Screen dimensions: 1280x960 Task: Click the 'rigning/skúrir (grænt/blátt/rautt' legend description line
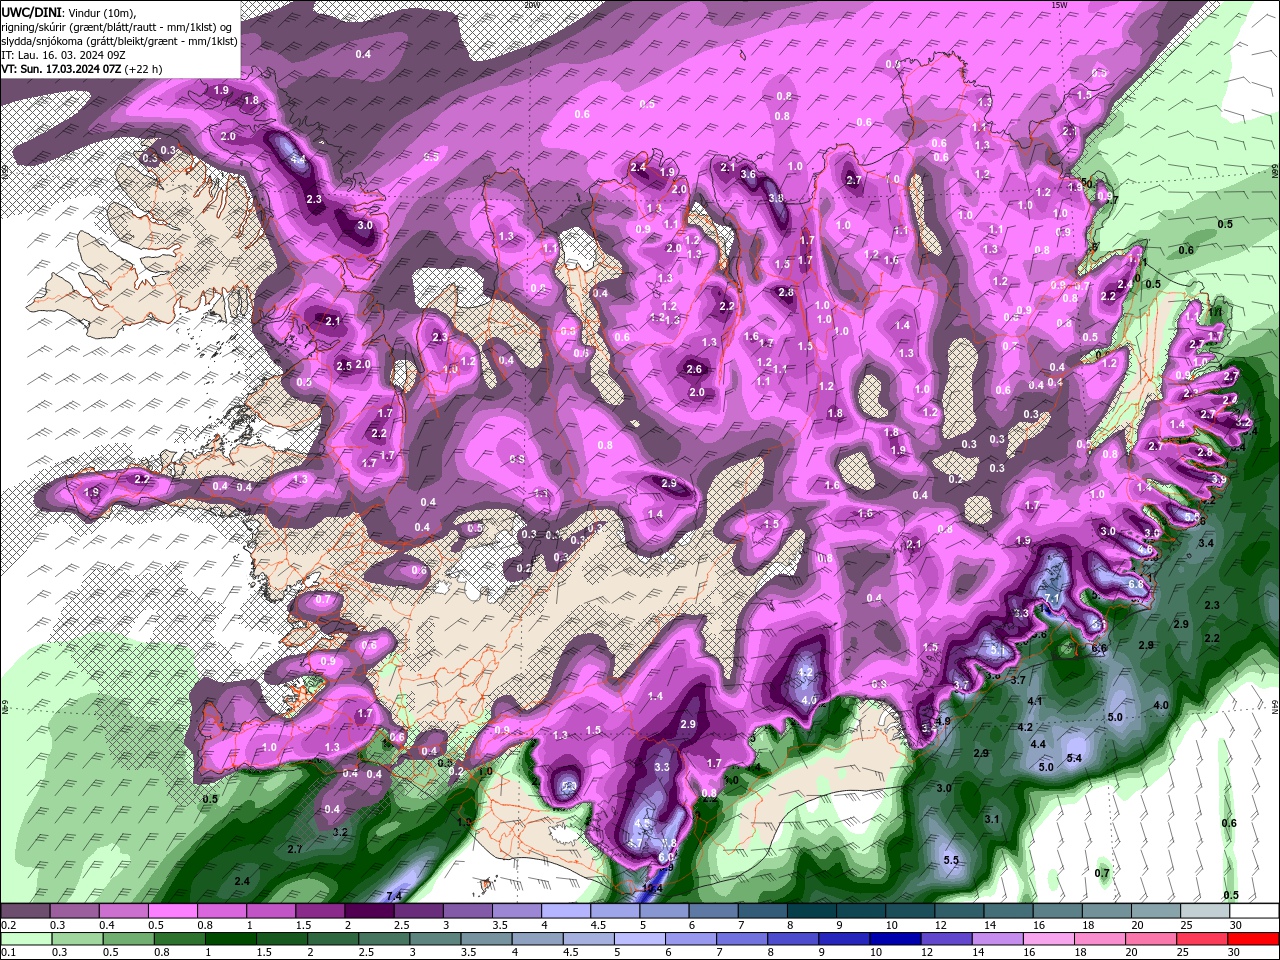tap(119, 27)
